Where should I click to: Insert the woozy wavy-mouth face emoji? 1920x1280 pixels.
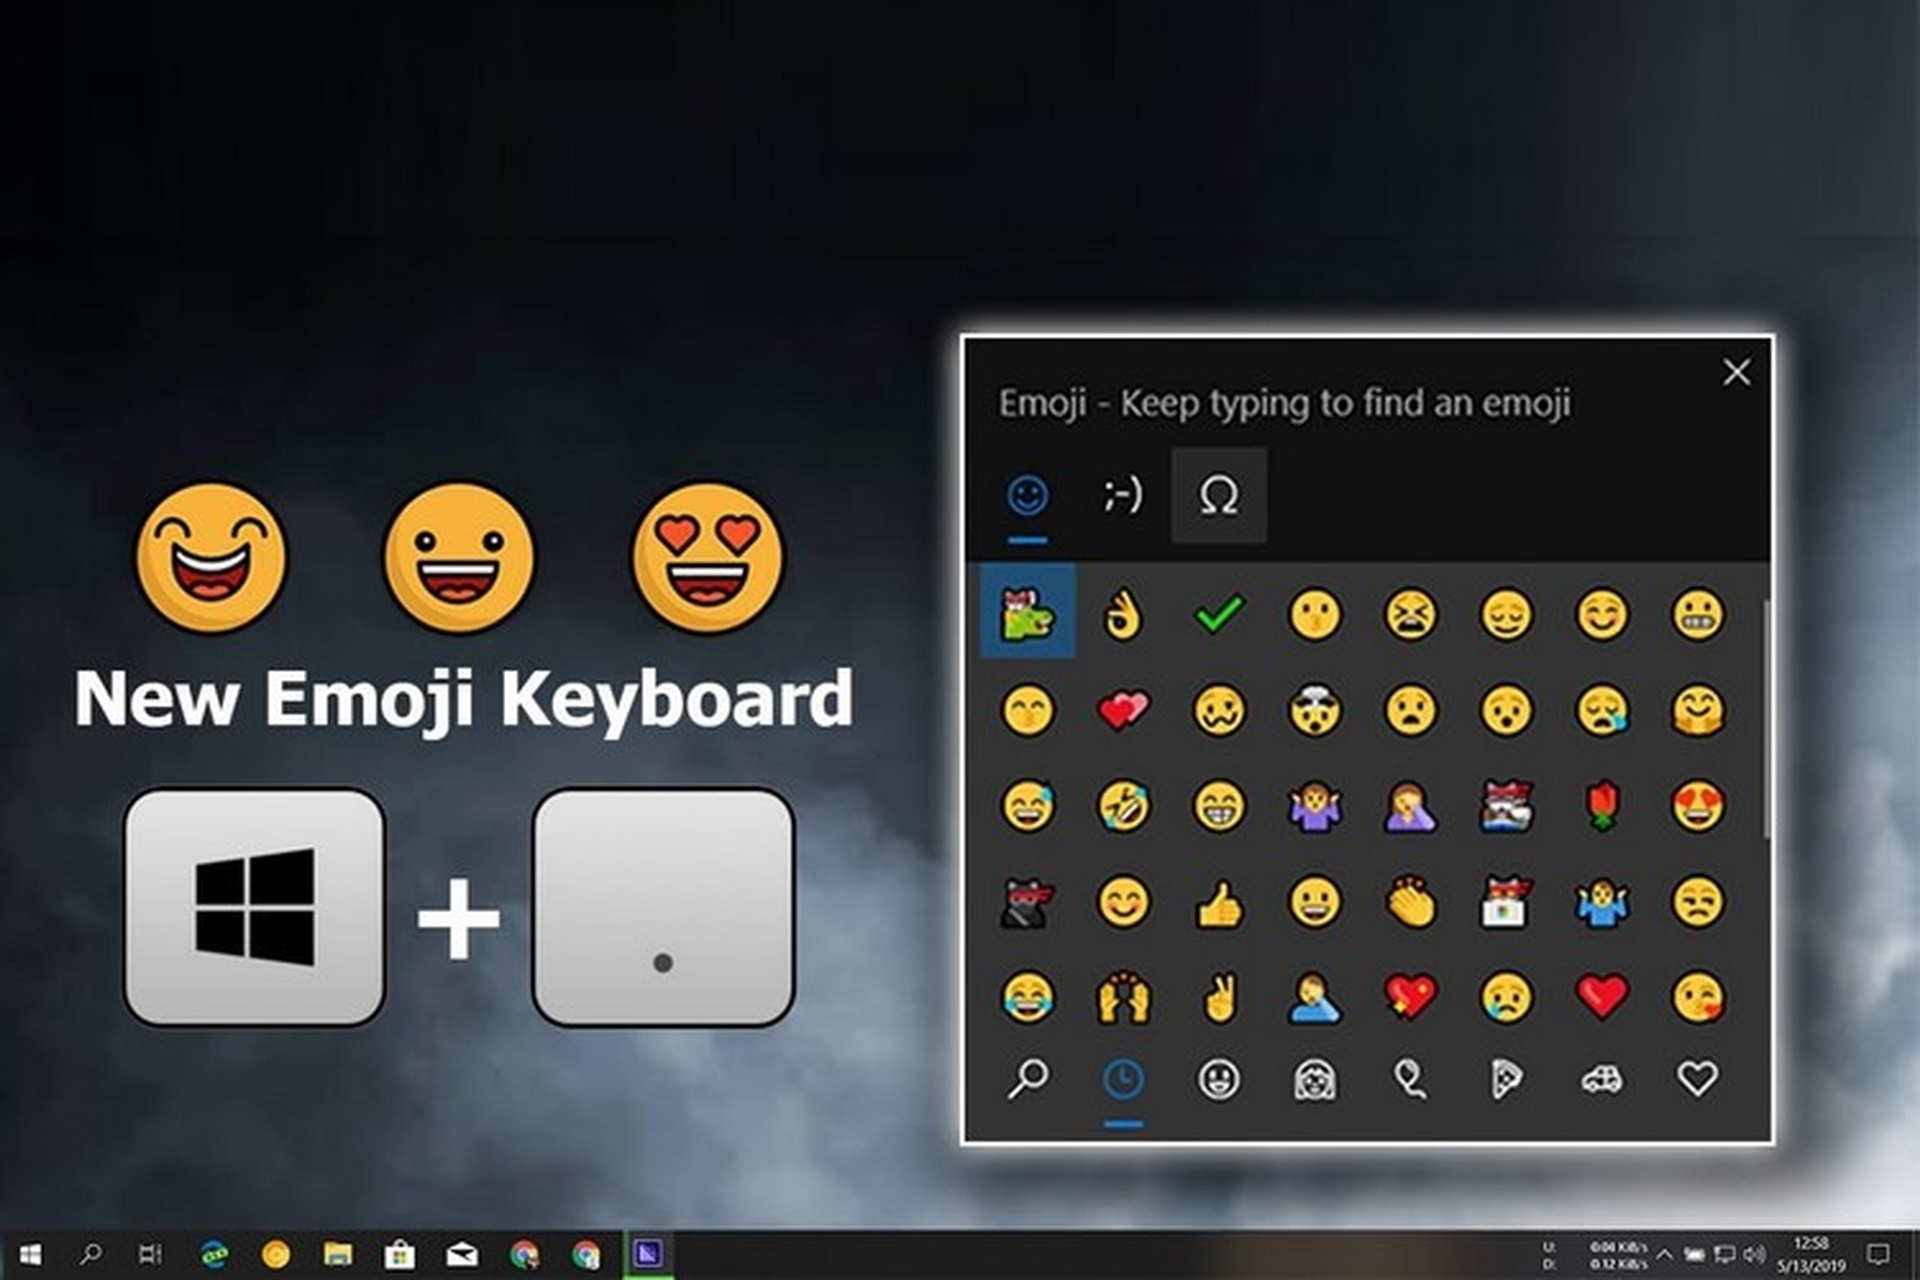pos(1219,709)
